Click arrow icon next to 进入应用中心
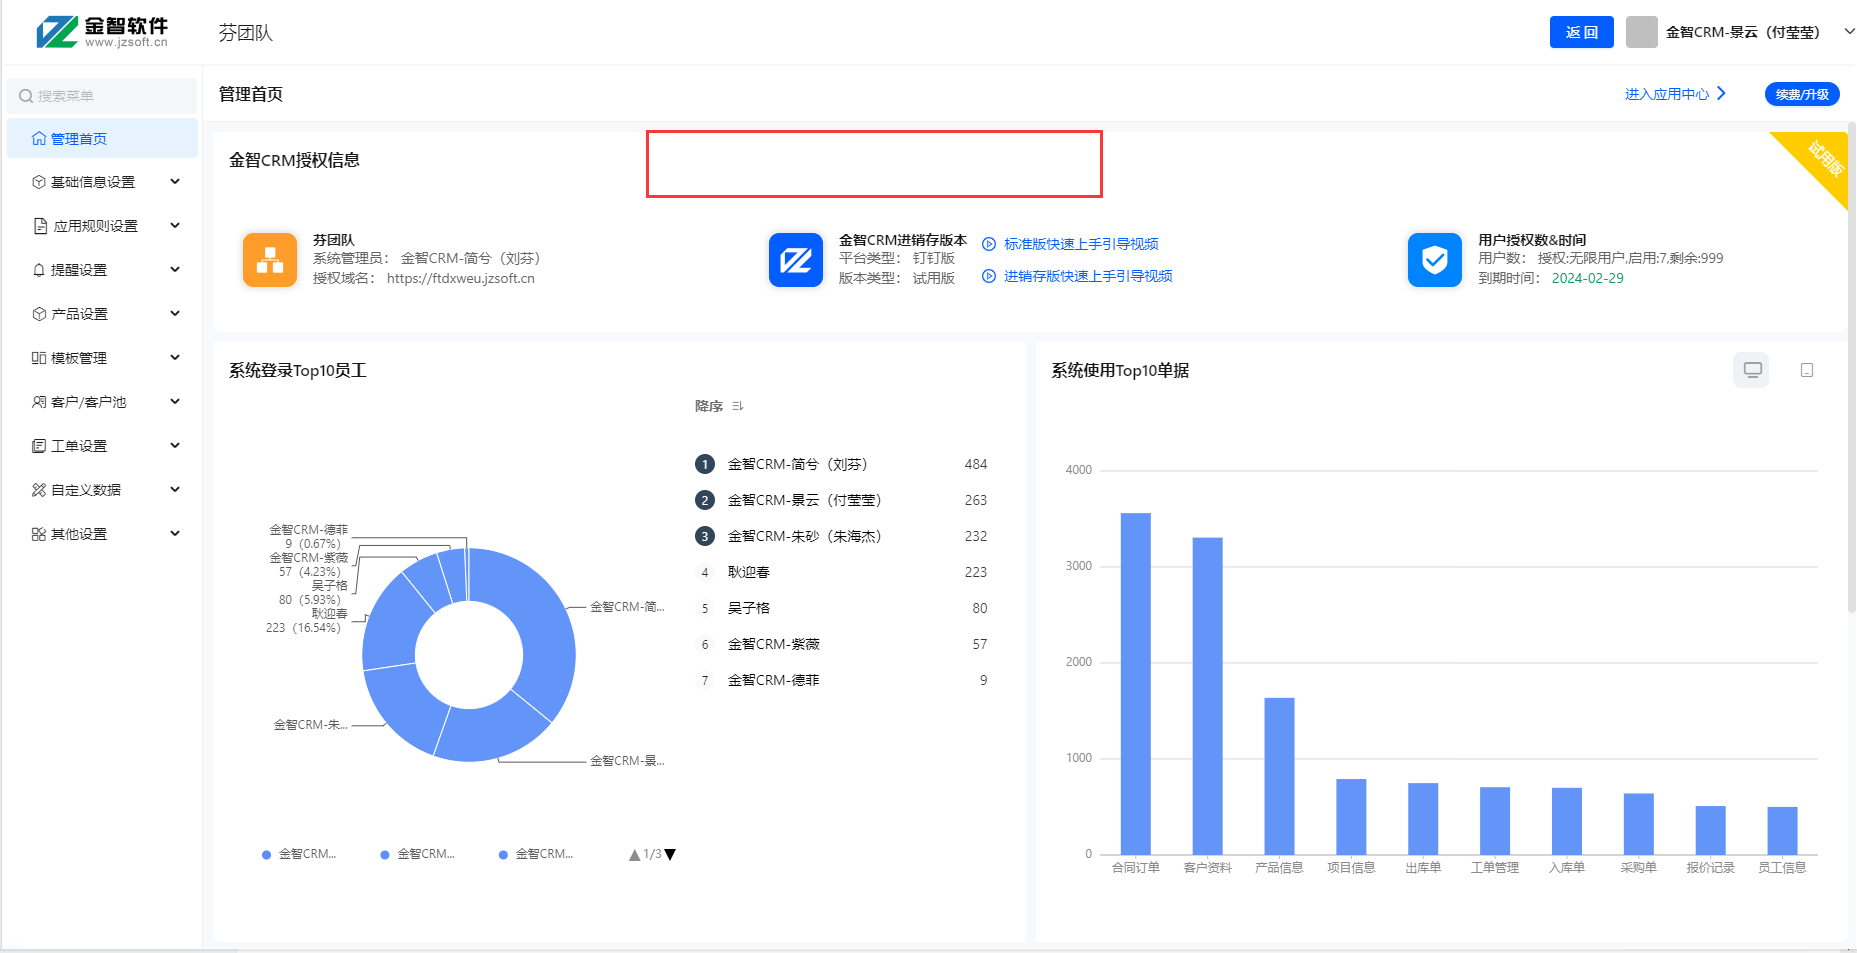Screen dimensions: 1857x953 coord(1721,93)
